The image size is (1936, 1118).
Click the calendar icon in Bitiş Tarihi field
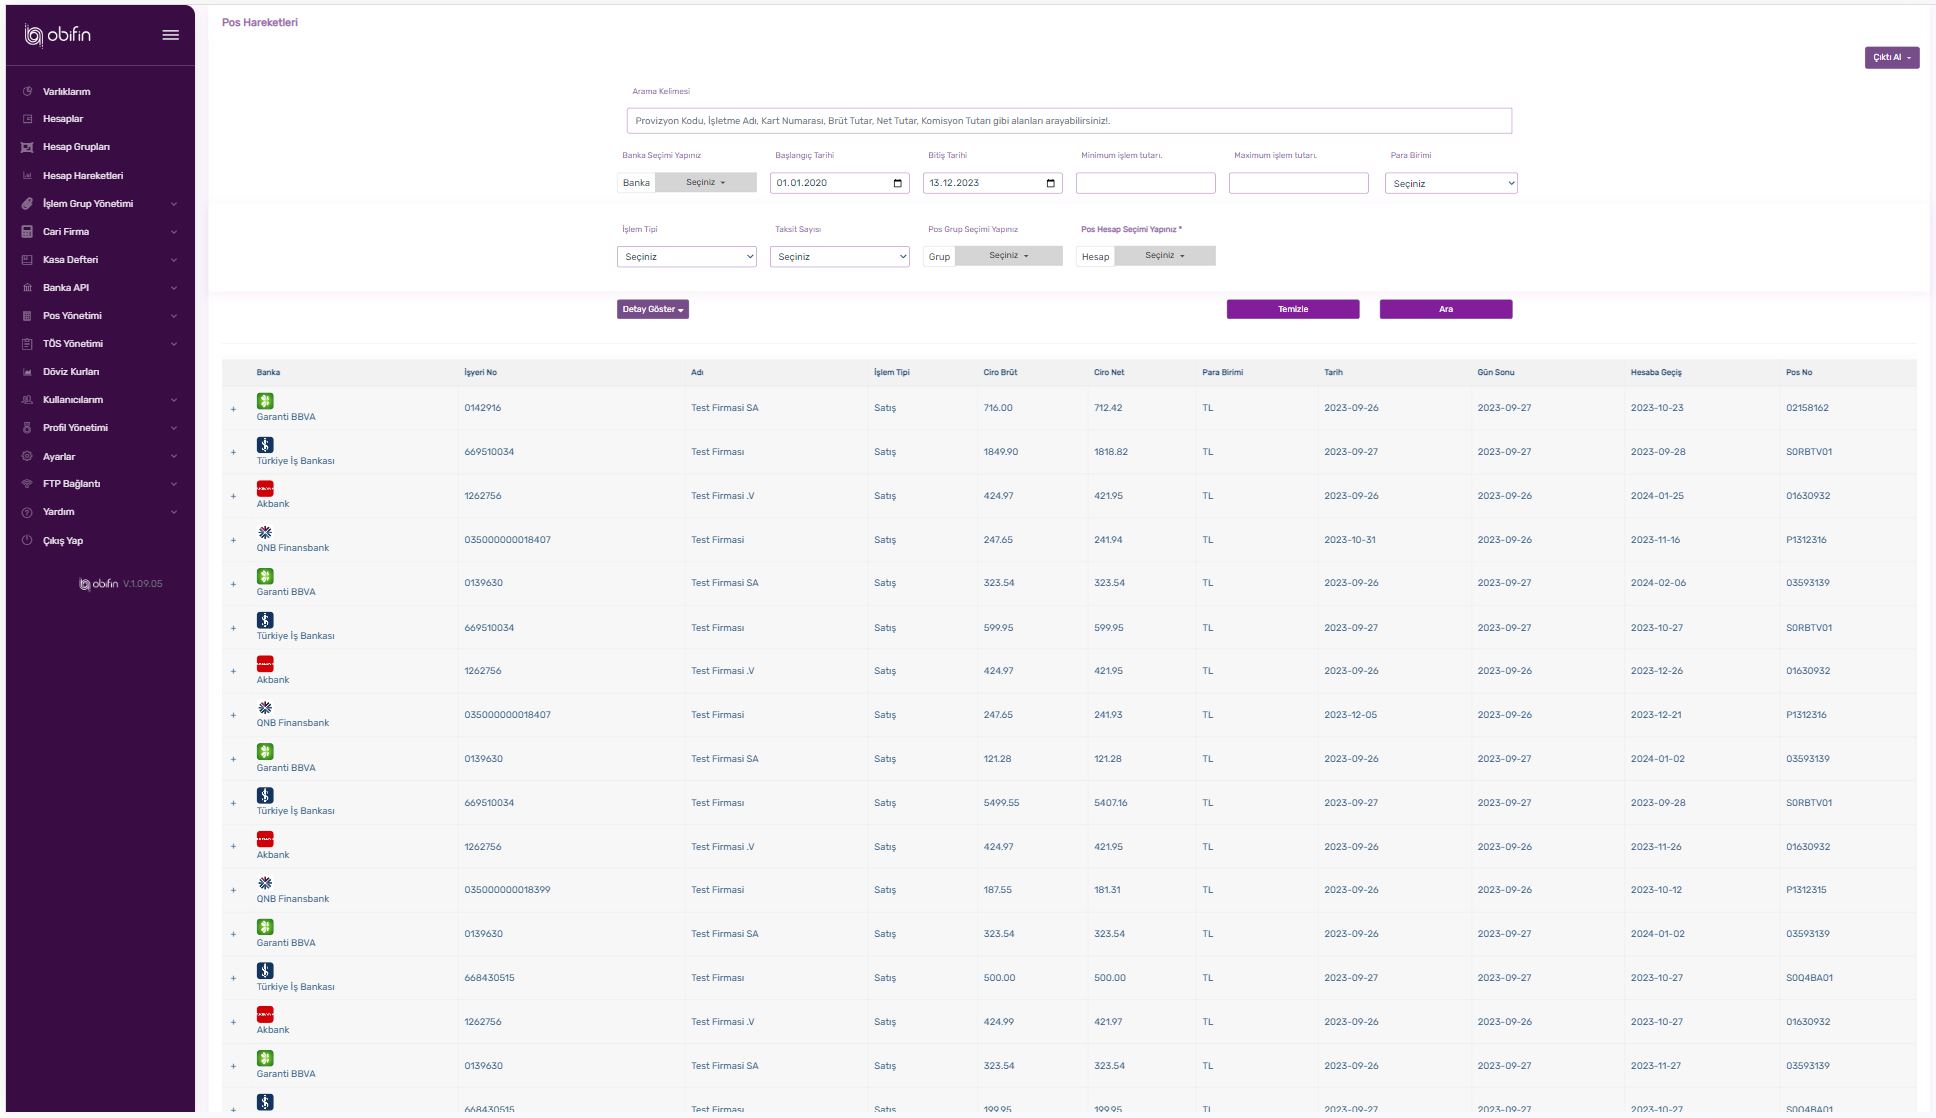pyautogui.click(x=1050, y=183)
